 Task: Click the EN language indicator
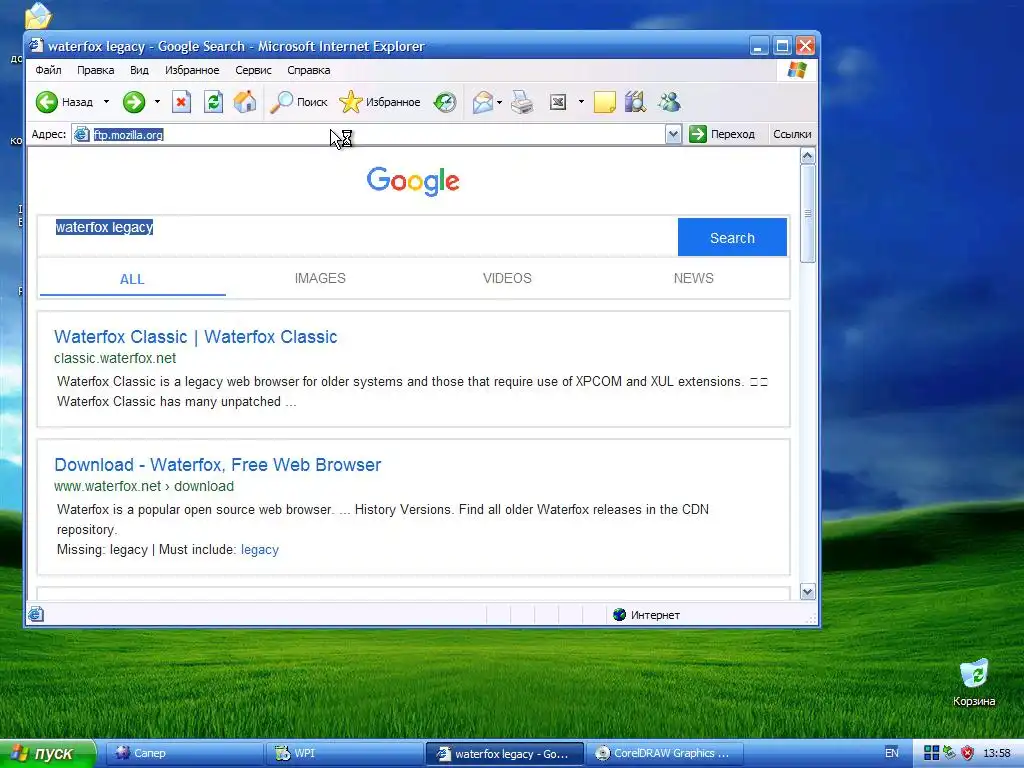coord(891,753)
